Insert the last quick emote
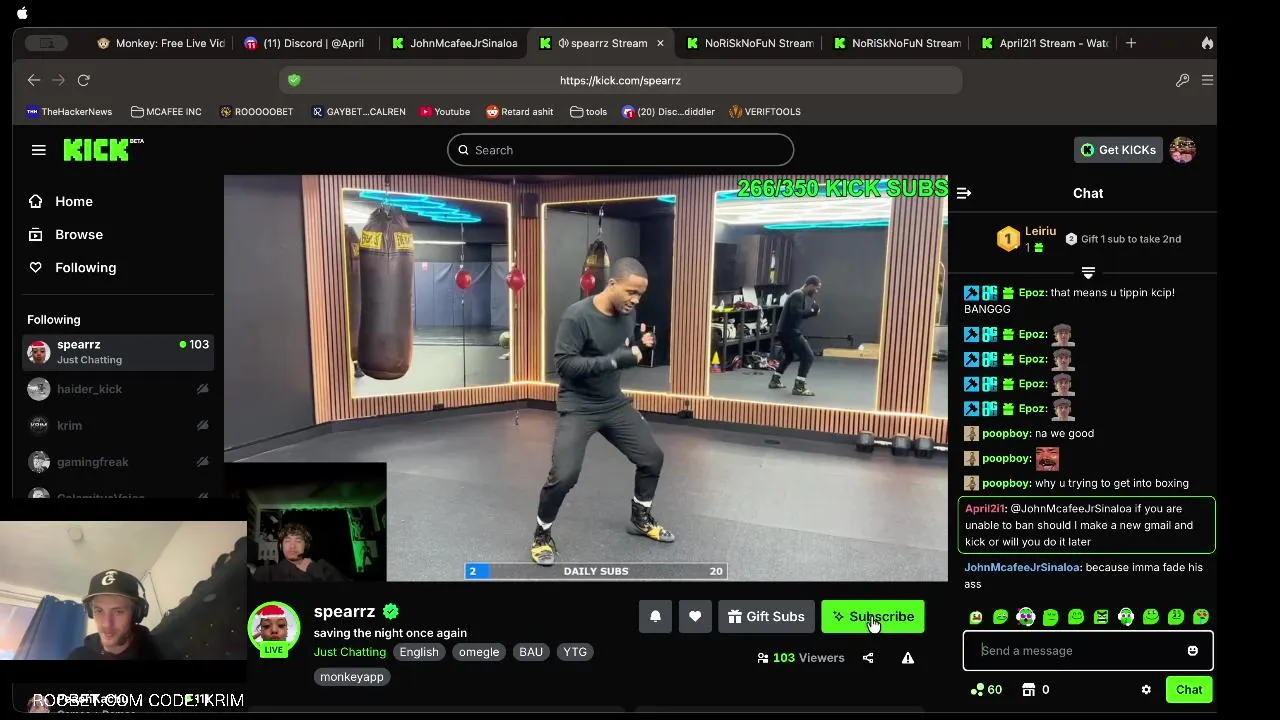1280x720 pixels. click(x=1201, y=617)
